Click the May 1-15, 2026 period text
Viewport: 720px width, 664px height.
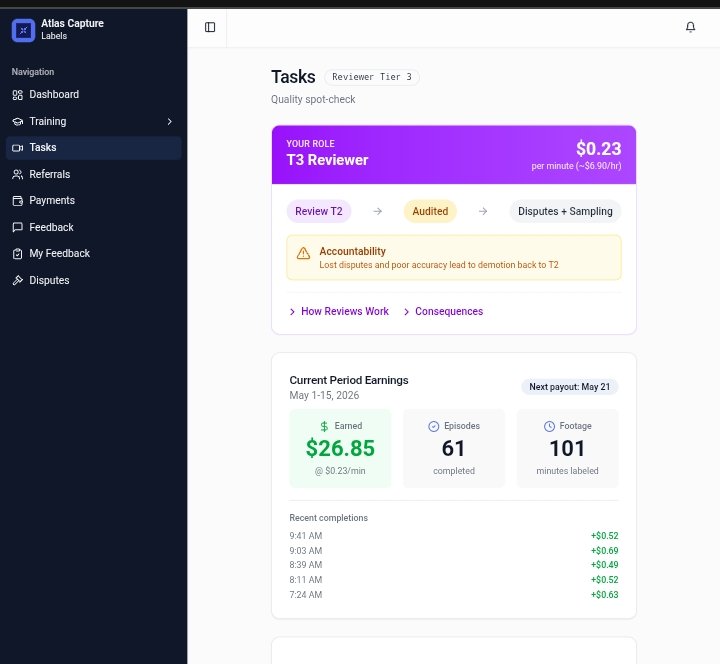coord(324,395)
